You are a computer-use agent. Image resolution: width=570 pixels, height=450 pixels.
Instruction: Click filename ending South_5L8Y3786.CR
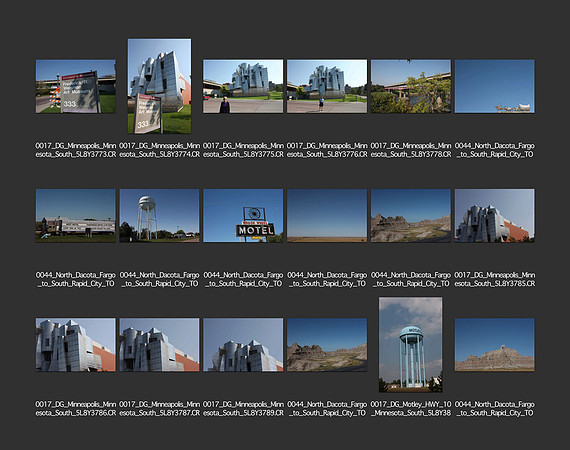click(76, 409)
